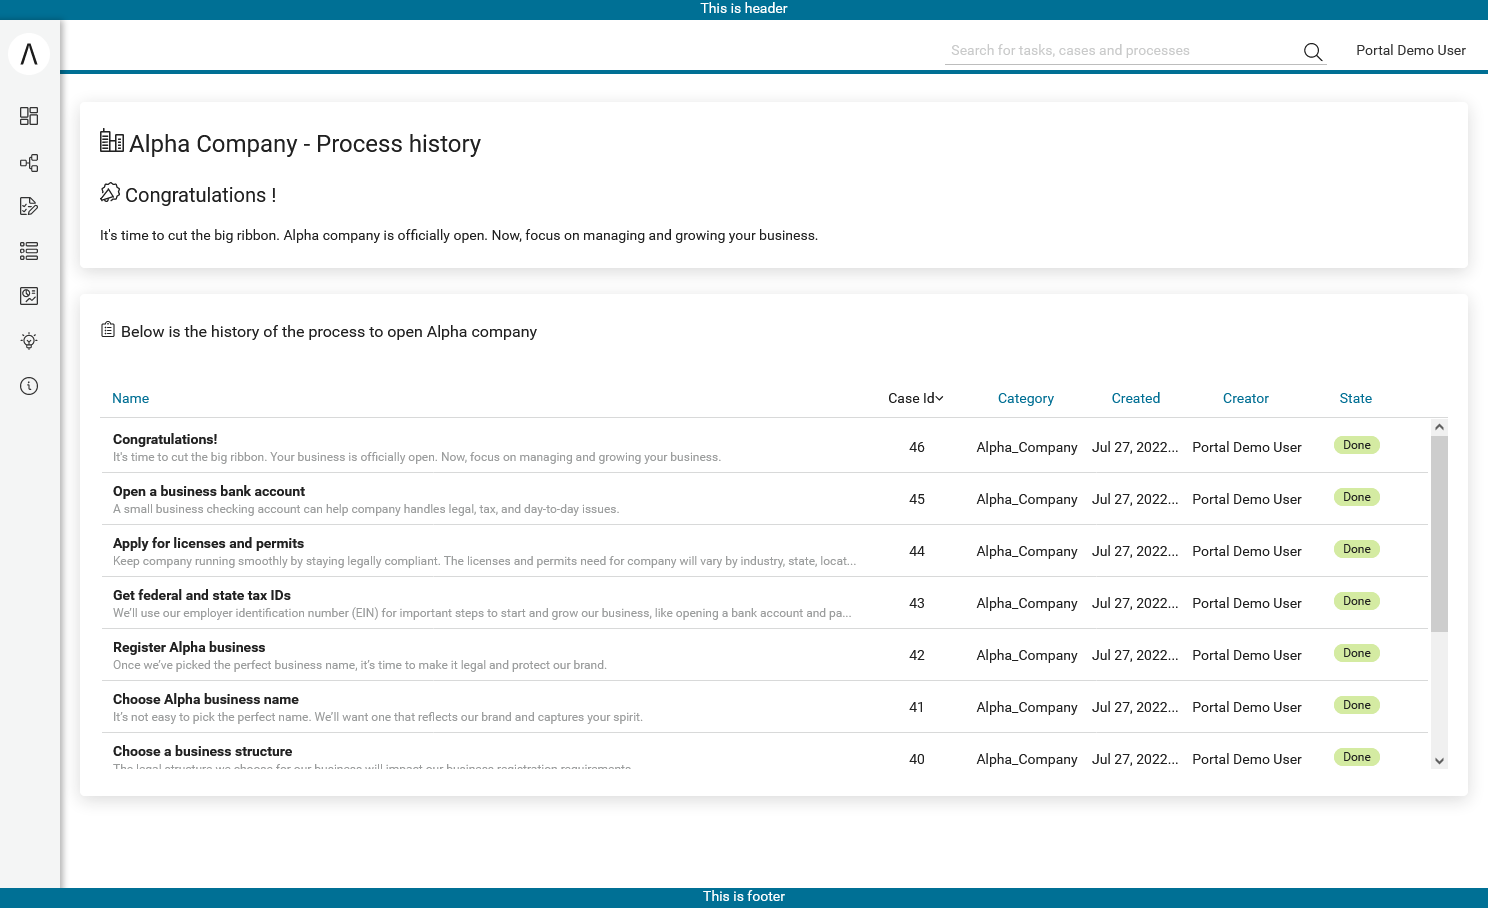Click Alpha_Company category in case 46 row
This screenshot has width=1488, height=908.
(1027, 447)
